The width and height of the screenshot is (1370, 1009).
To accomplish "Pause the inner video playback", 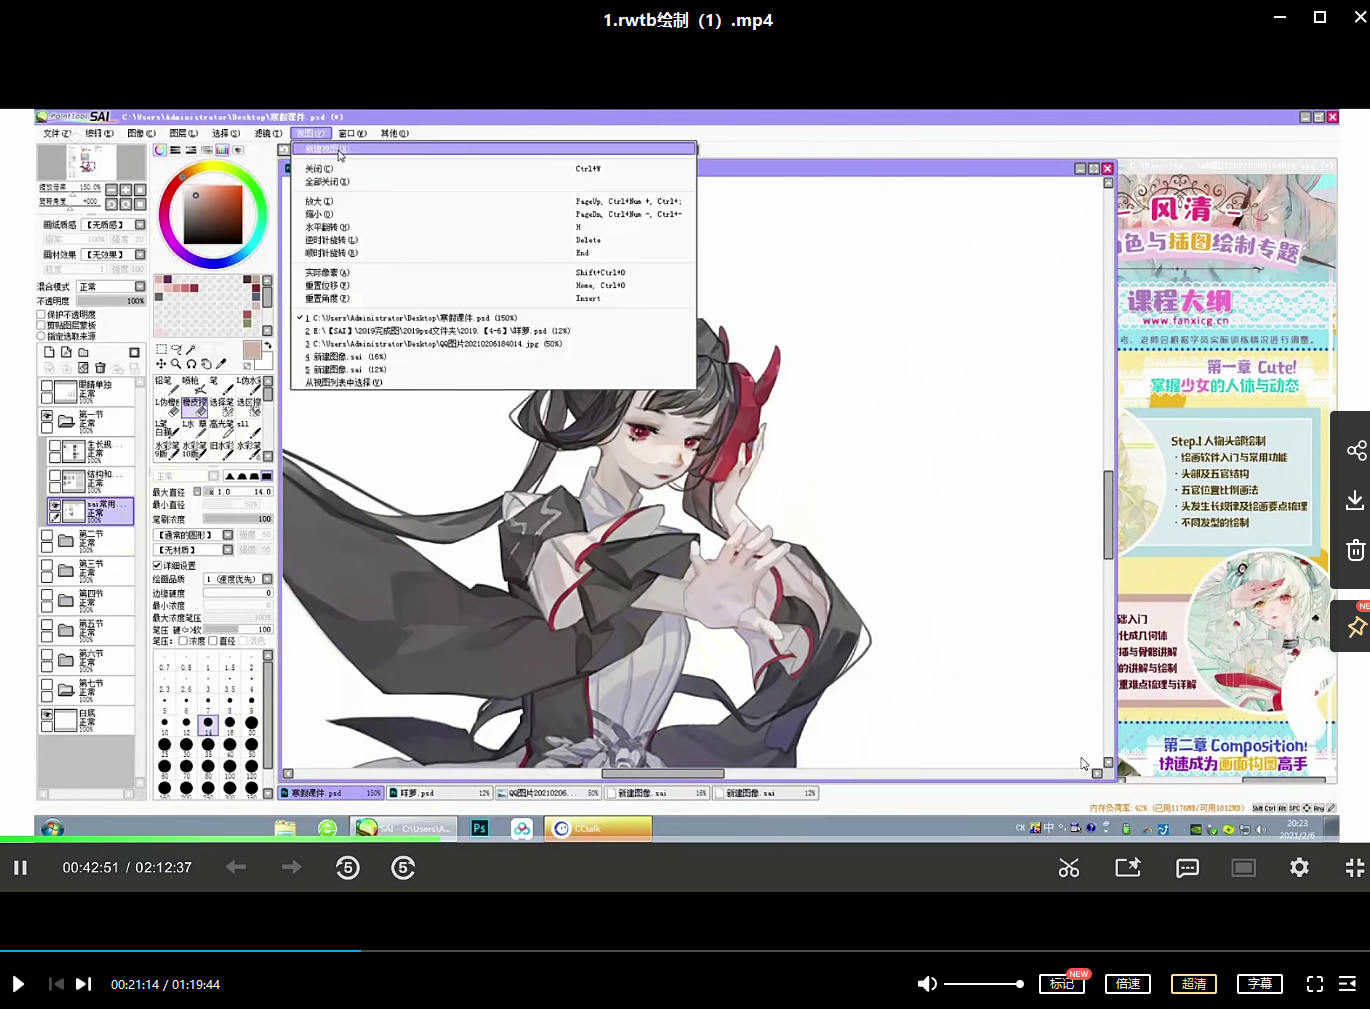I will click(x=20, y=868).
